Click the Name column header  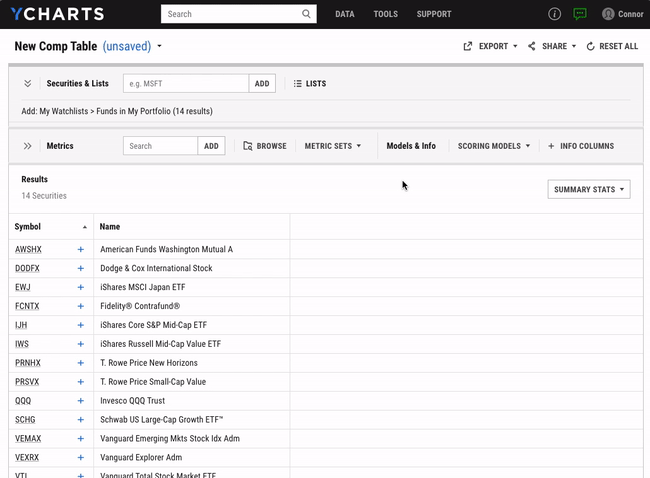(x=109, y=227)
